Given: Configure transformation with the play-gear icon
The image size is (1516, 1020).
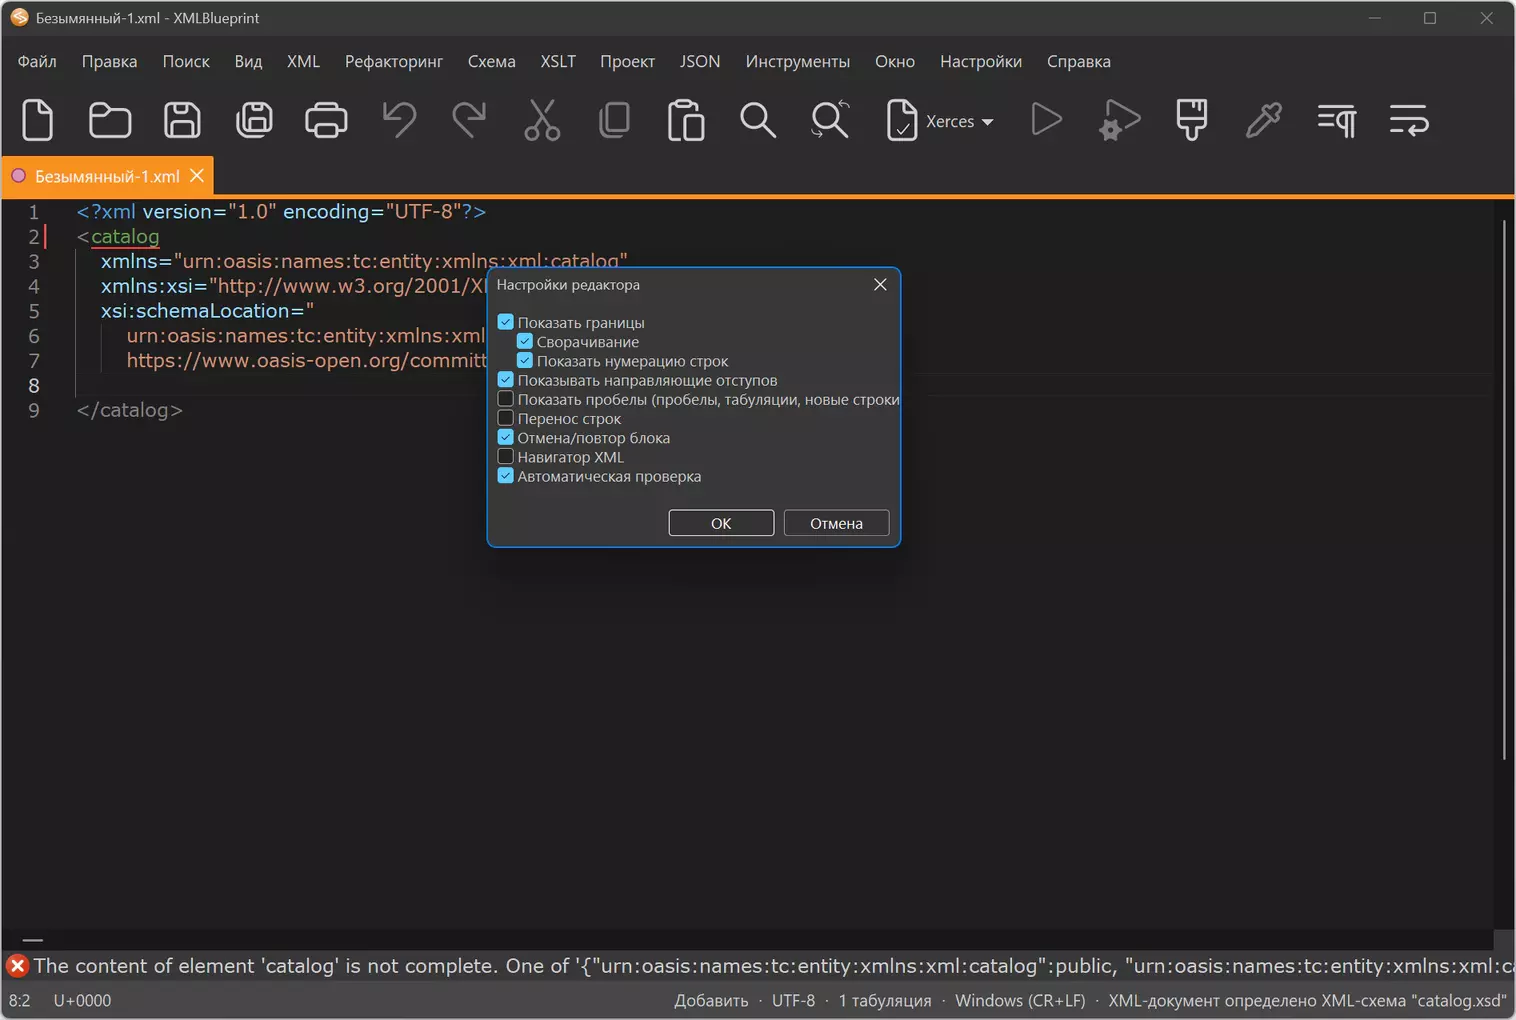Looking at the screenshot, I should [1119, 121].
